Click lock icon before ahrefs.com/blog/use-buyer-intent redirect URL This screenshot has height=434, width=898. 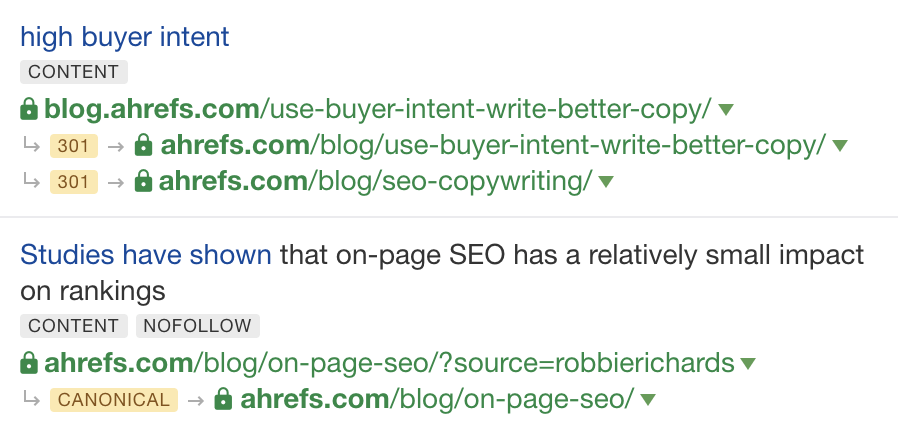coord(143,146)
